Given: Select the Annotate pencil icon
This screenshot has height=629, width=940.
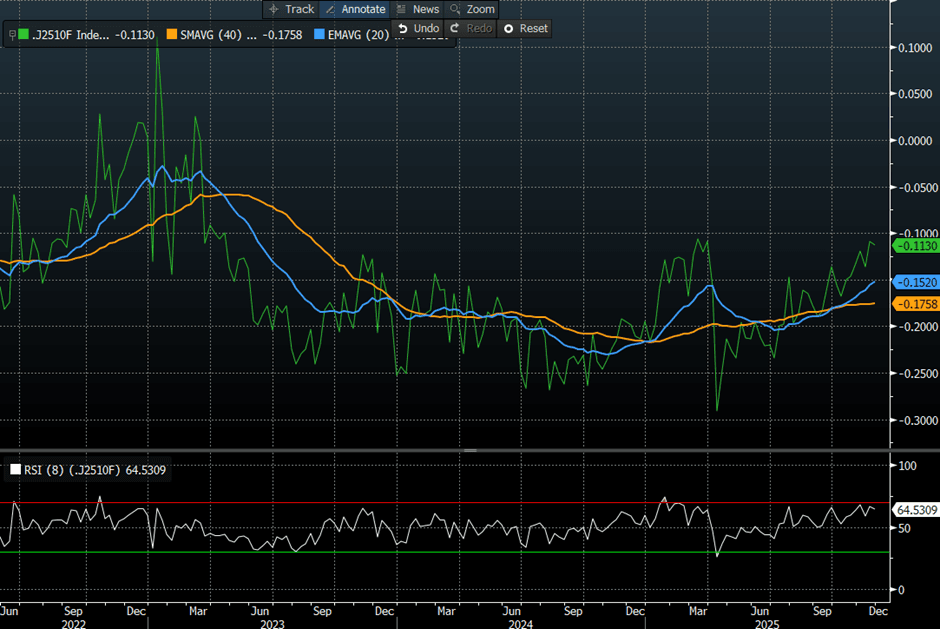Looking at the screenshot, I should [x=331, y=9].
